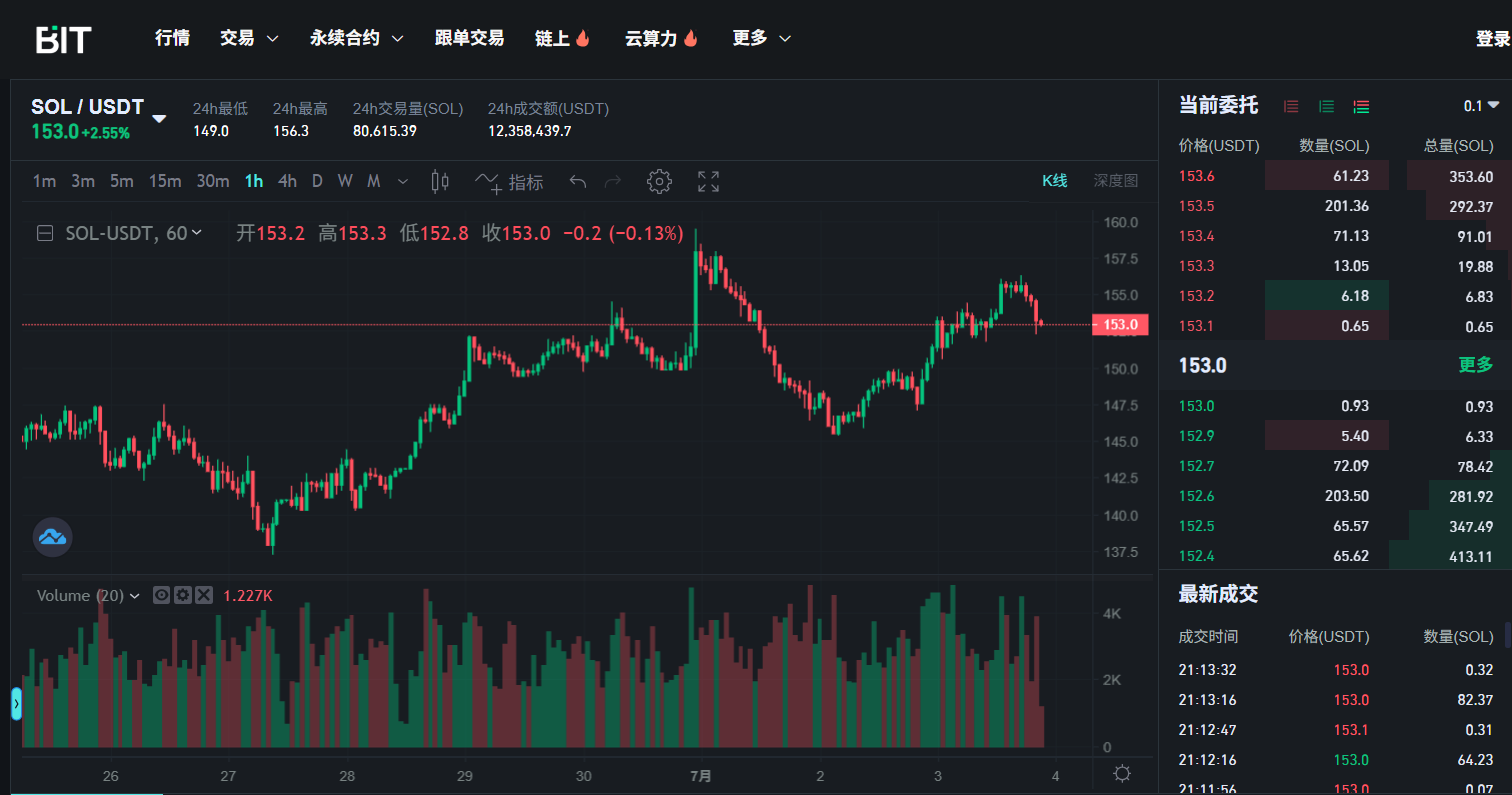Expand the left side panel handle
Screen dimensions: 1512x795
[x=16, y=703]
